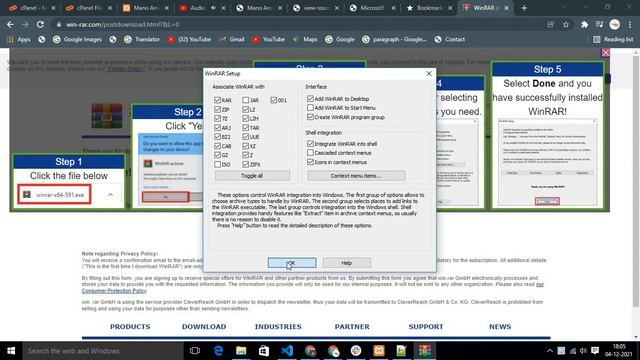Open a new browser tab

click(524, 8)
